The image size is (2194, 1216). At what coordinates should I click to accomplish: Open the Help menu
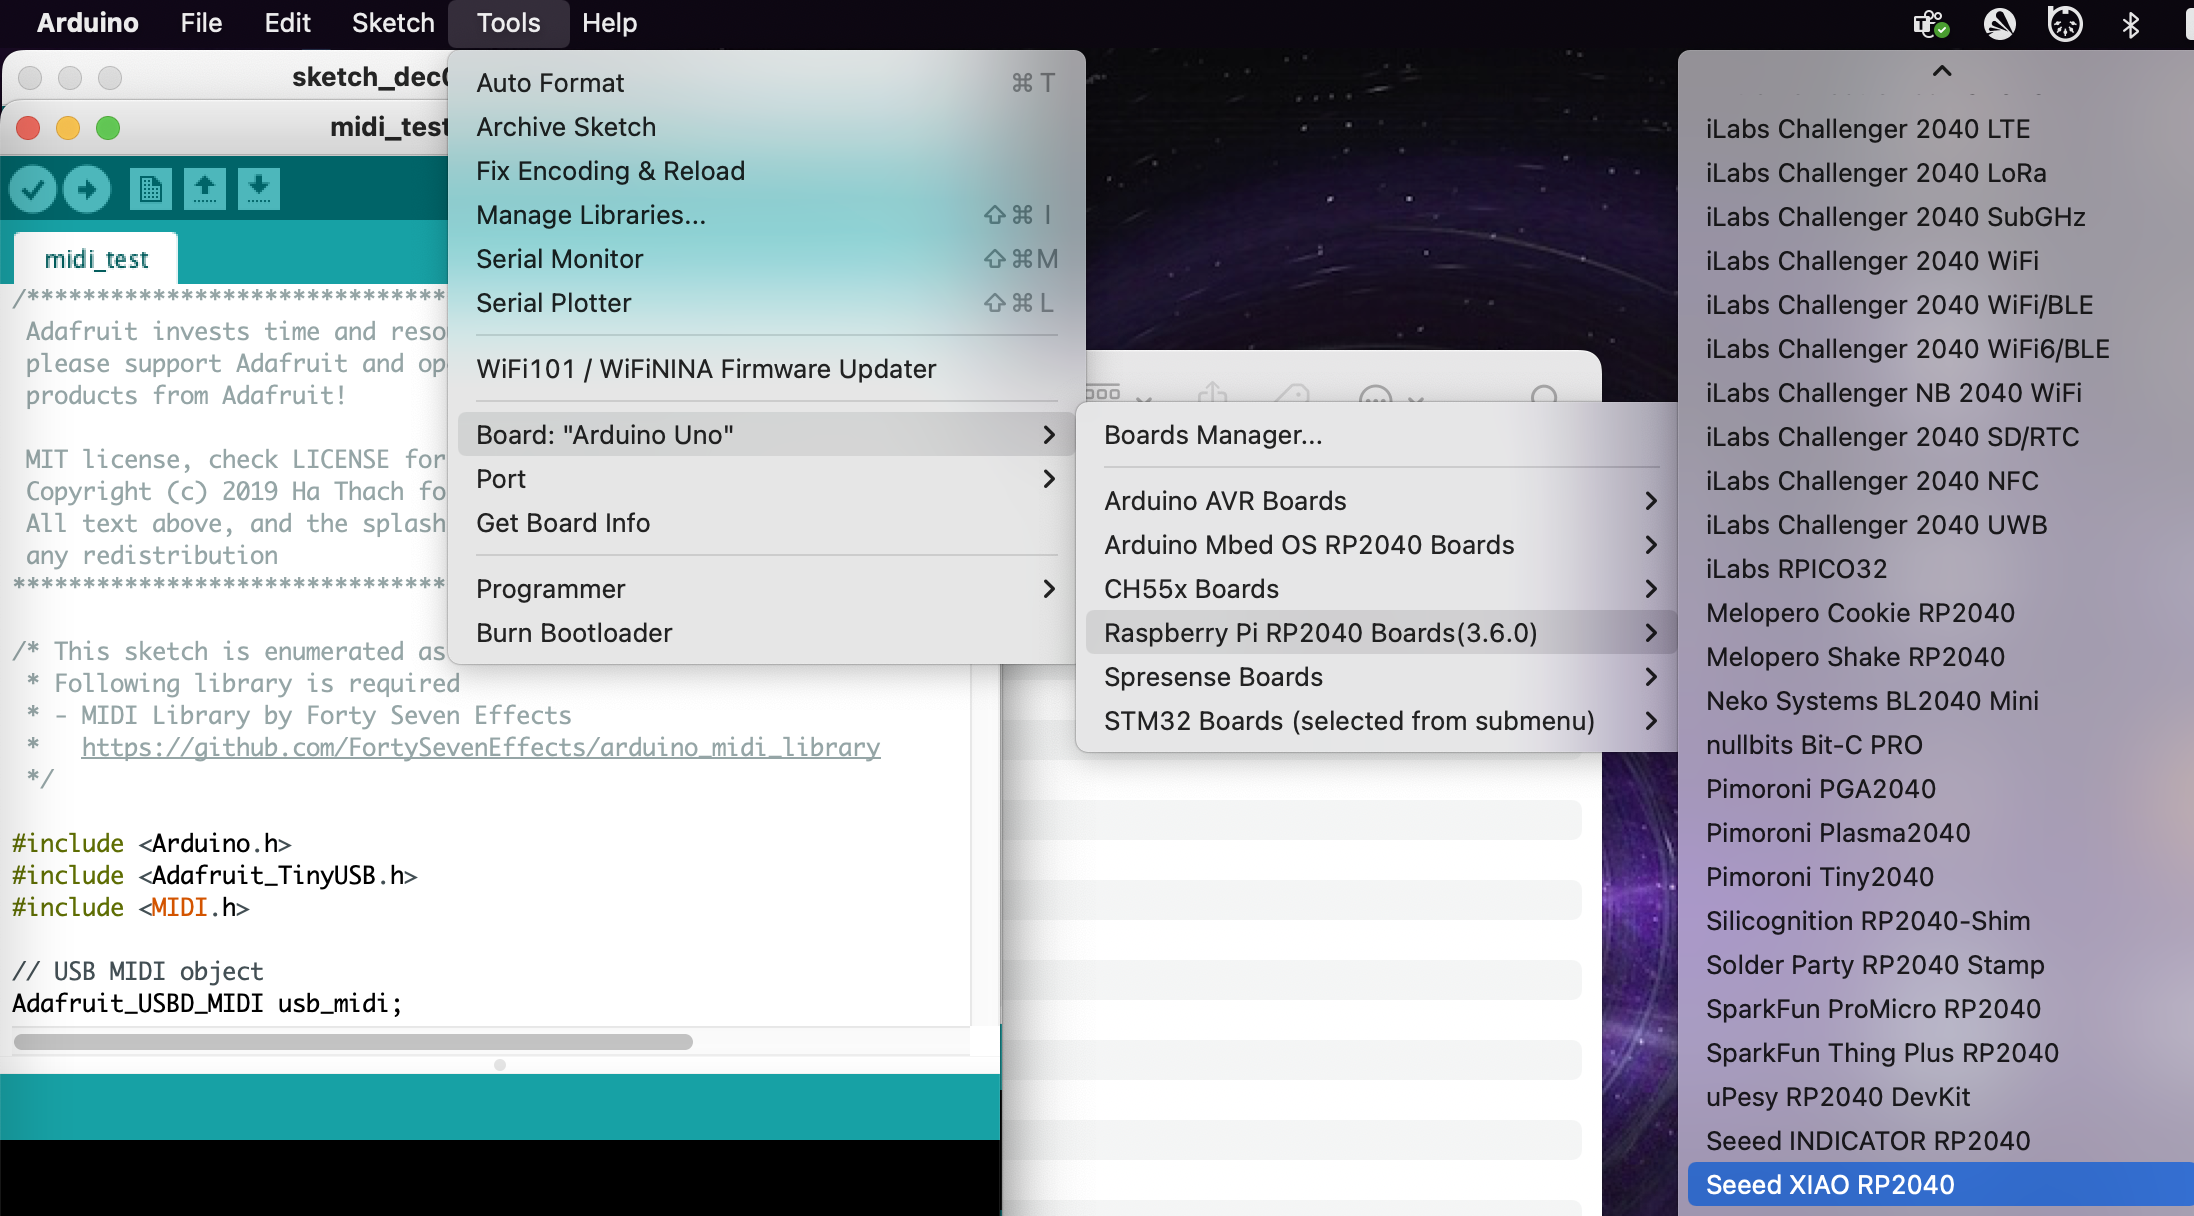610,23
